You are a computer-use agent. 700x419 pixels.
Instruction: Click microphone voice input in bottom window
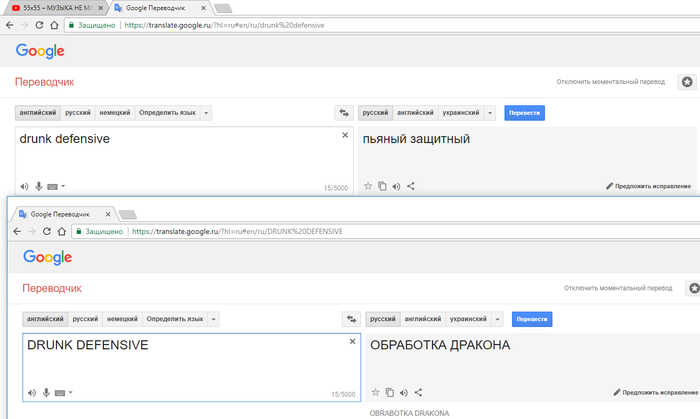pos(46,392)
